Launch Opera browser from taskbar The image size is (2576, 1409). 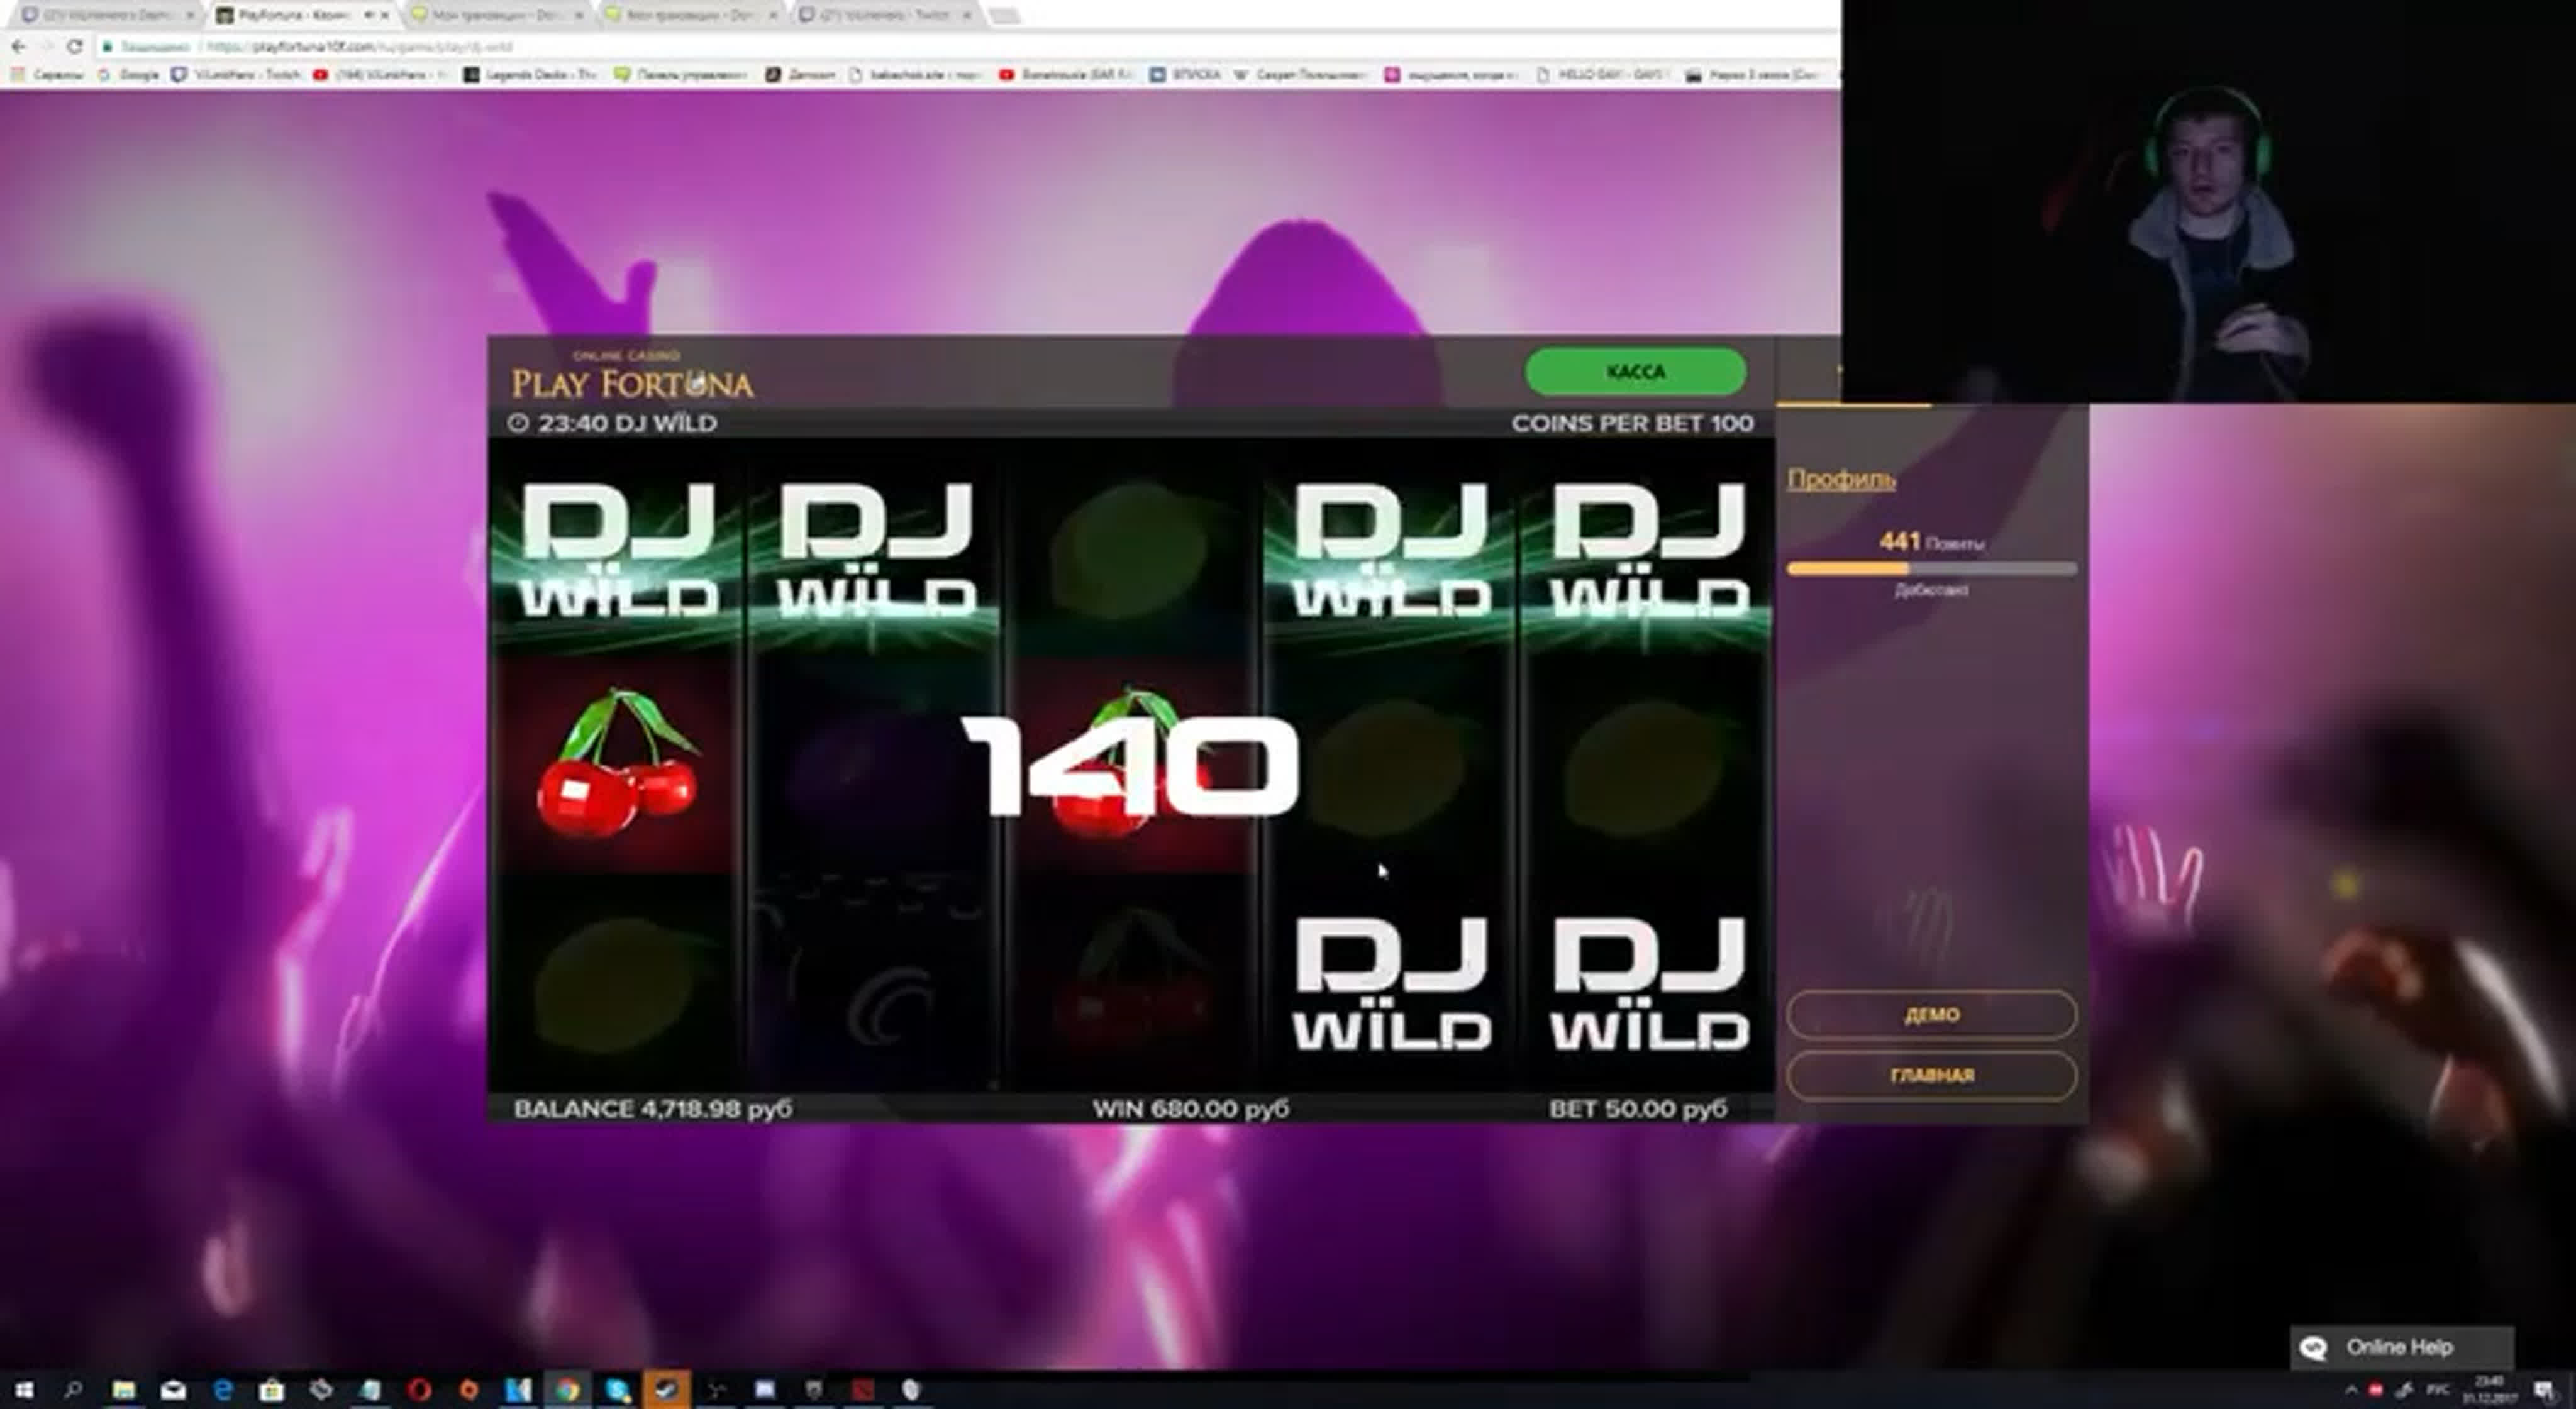pyautogui.click(x=419, y=1390)
